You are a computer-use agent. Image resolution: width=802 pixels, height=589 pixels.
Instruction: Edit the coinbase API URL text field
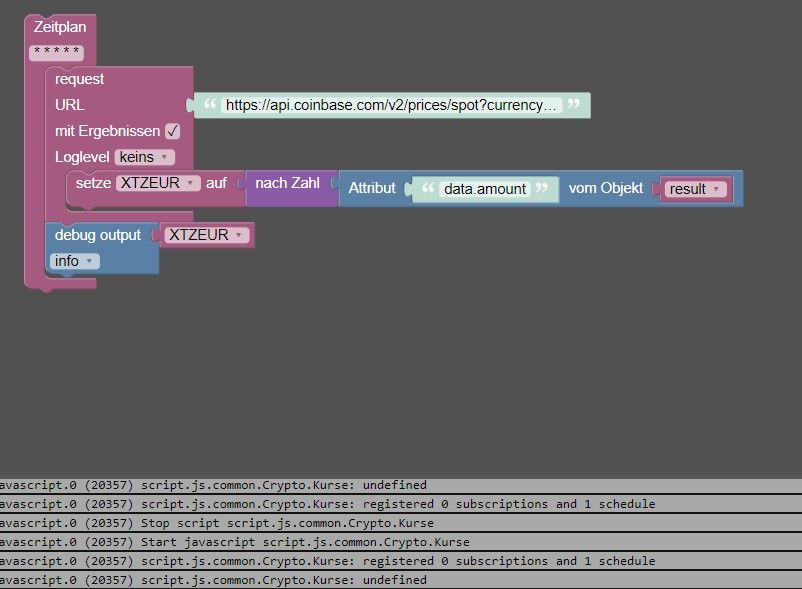coord(391,105)
